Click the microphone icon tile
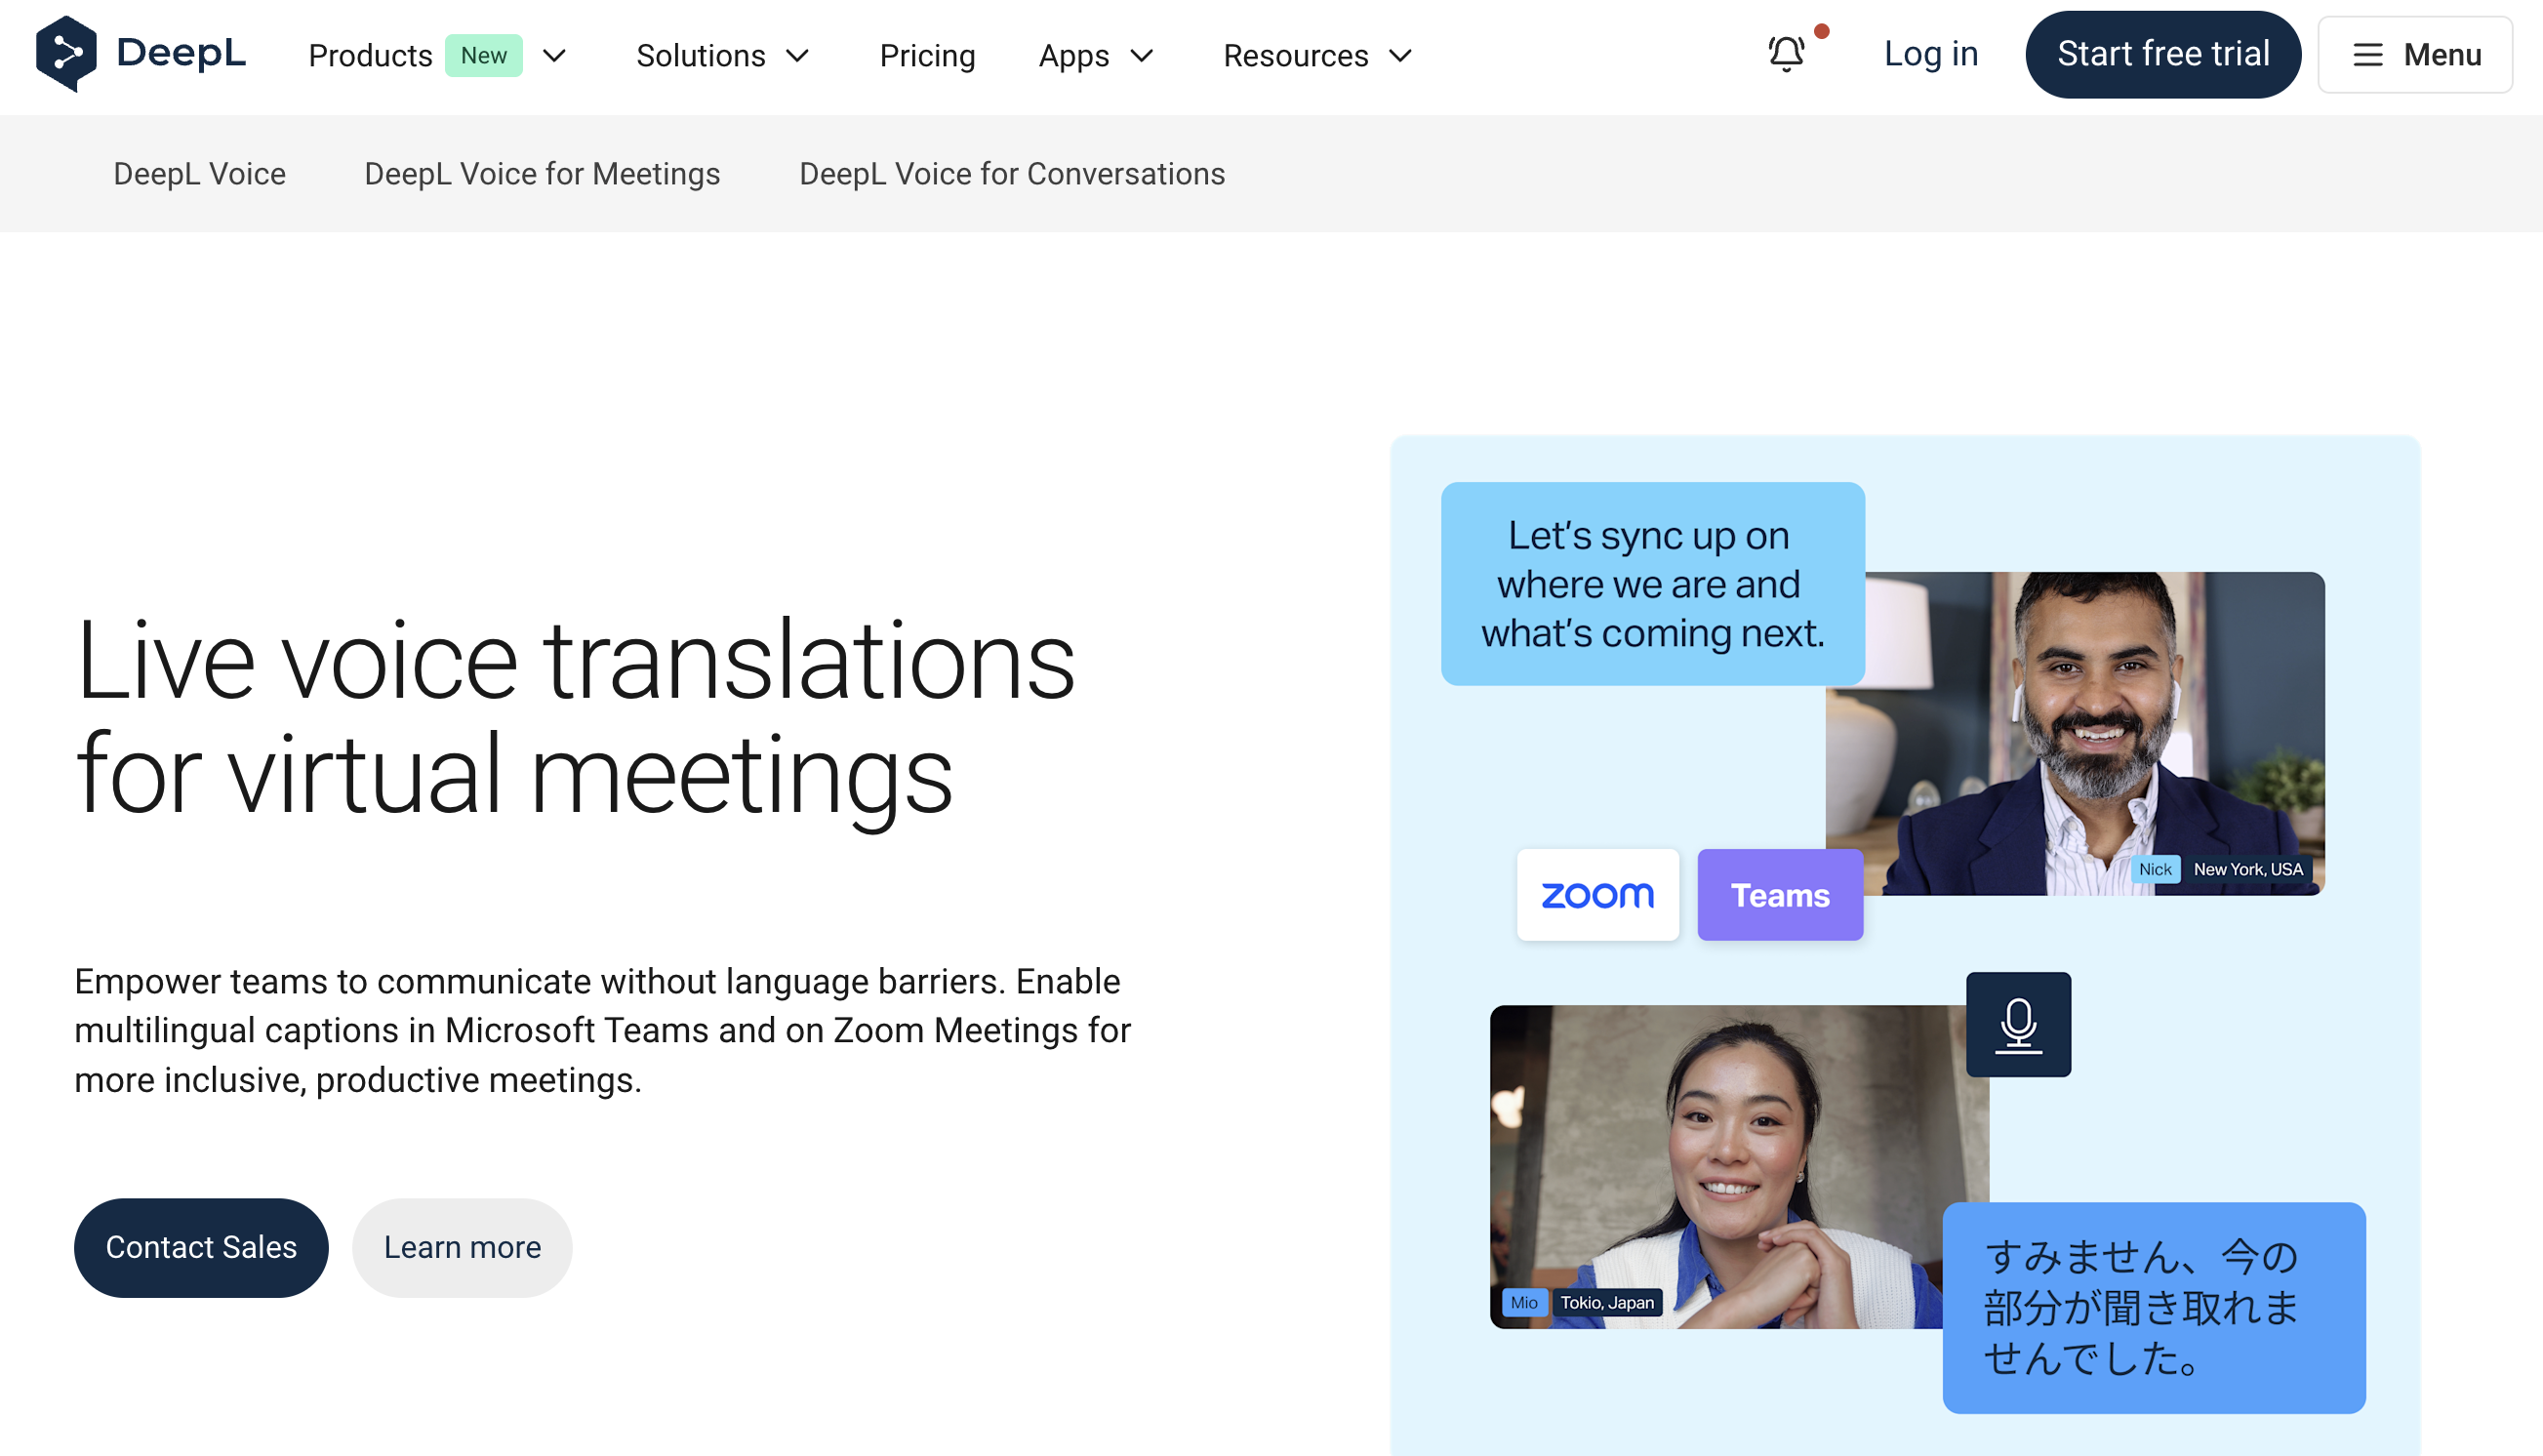 pos(2018,1024)
